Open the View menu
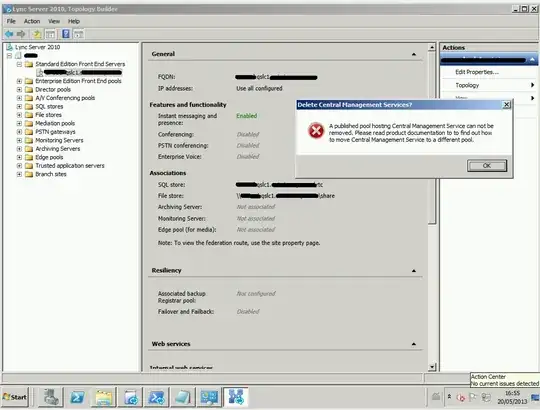The width and height of the screenshot is (540, 410). click(54, 21)
